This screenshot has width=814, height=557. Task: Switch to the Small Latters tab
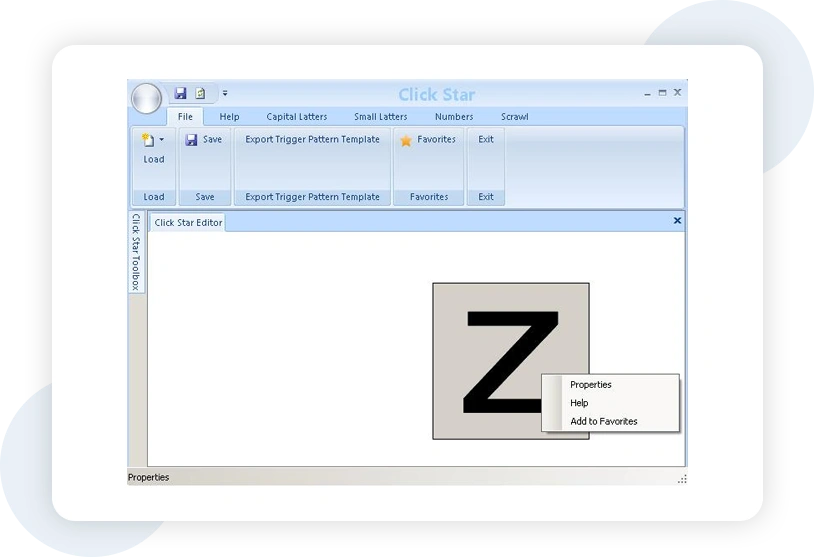(381, 117)
